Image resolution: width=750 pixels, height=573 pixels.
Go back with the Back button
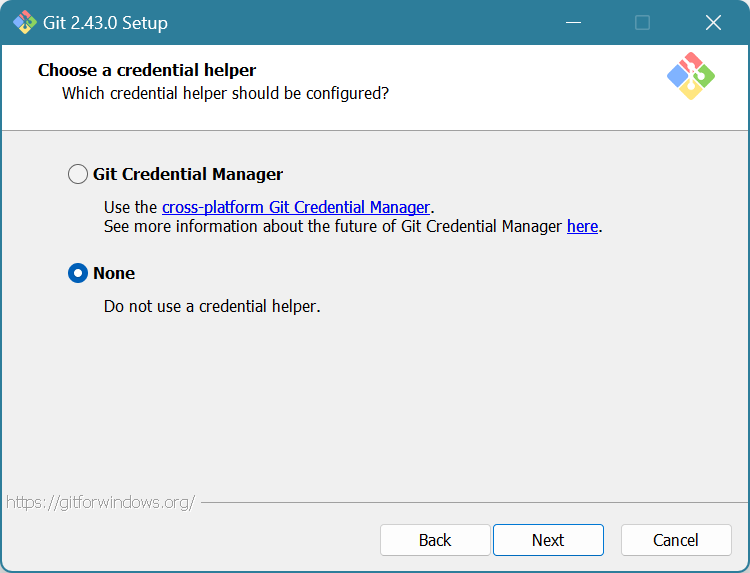point(435,540)
